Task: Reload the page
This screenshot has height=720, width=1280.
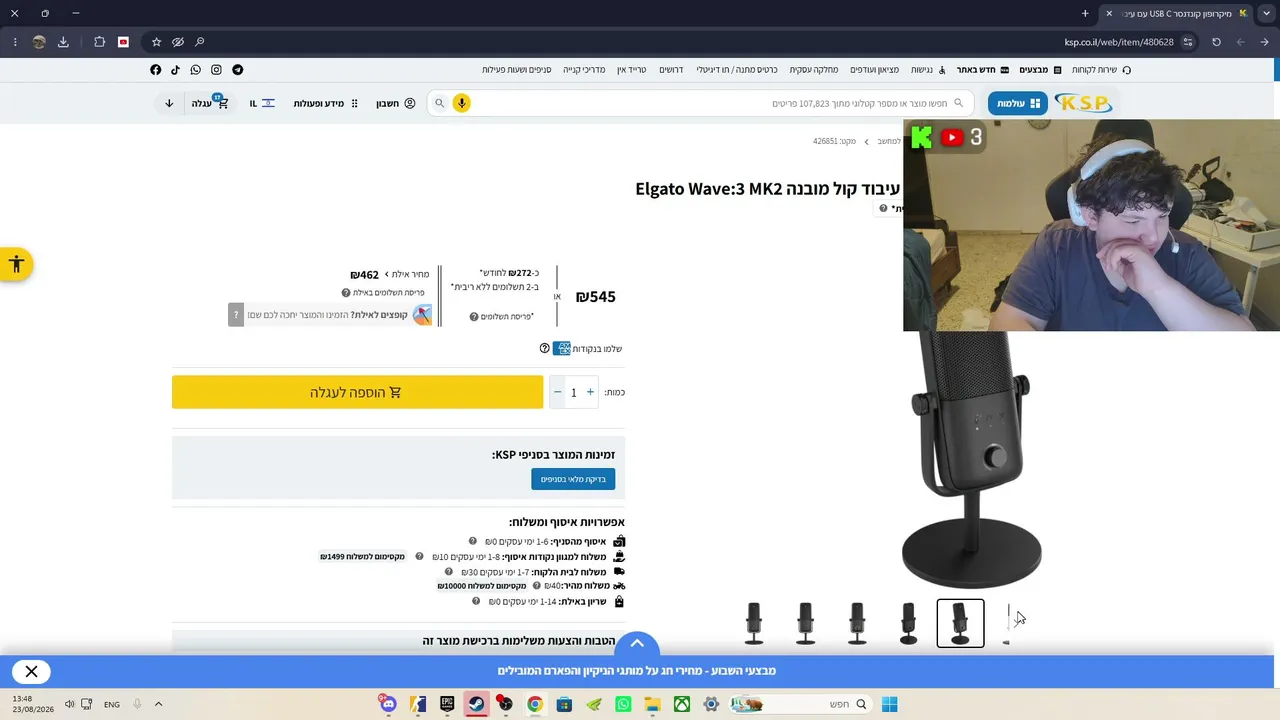Action: coord(1216,42)
